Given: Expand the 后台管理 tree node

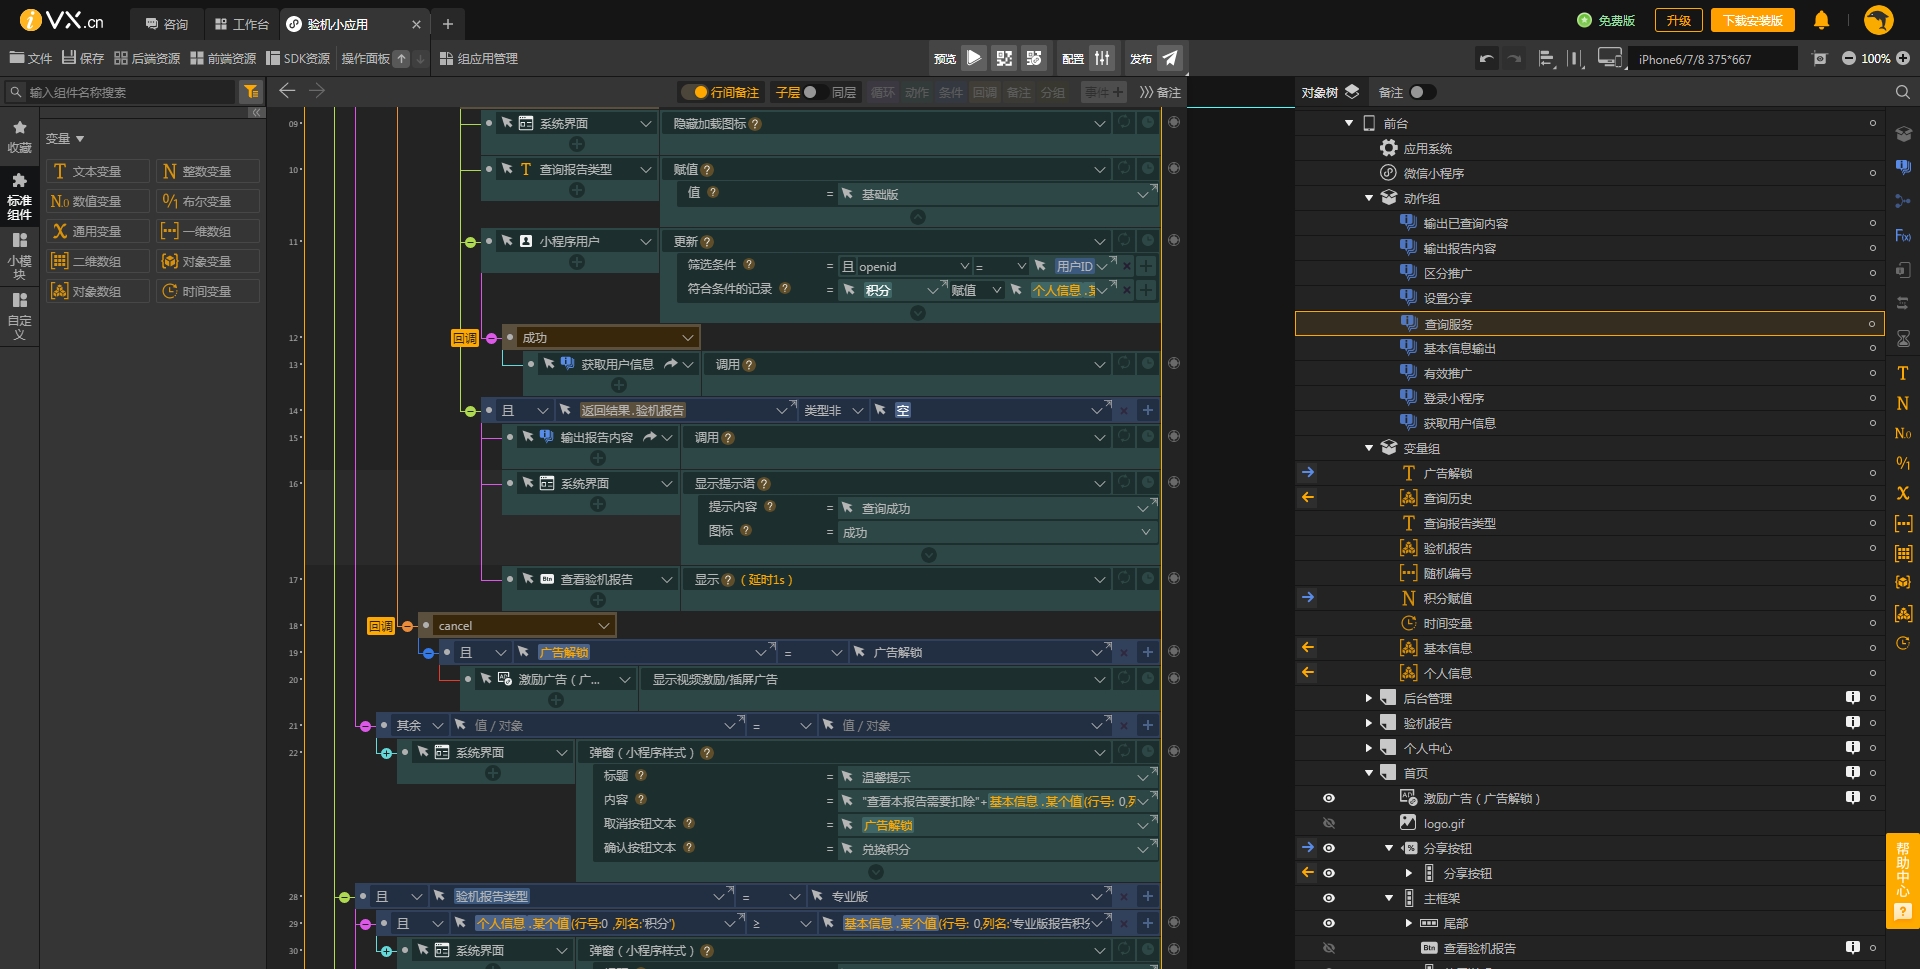Looking at the screenshot, I should click(1369, 698).
